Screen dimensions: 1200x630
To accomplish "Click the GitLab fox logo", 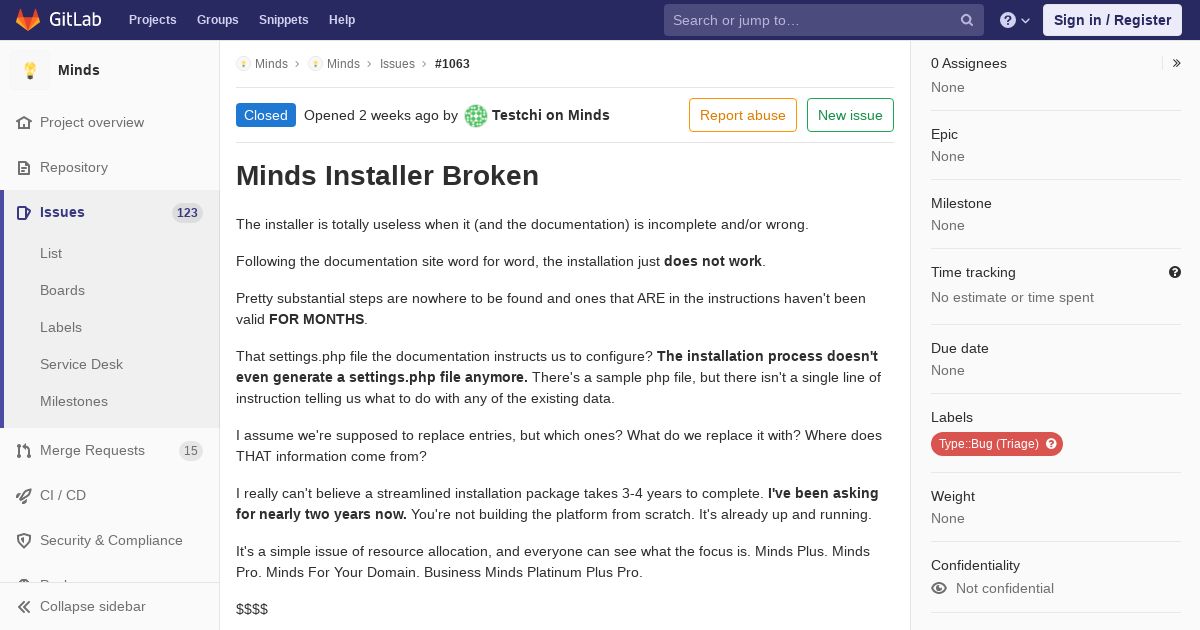I will point(28,19).
